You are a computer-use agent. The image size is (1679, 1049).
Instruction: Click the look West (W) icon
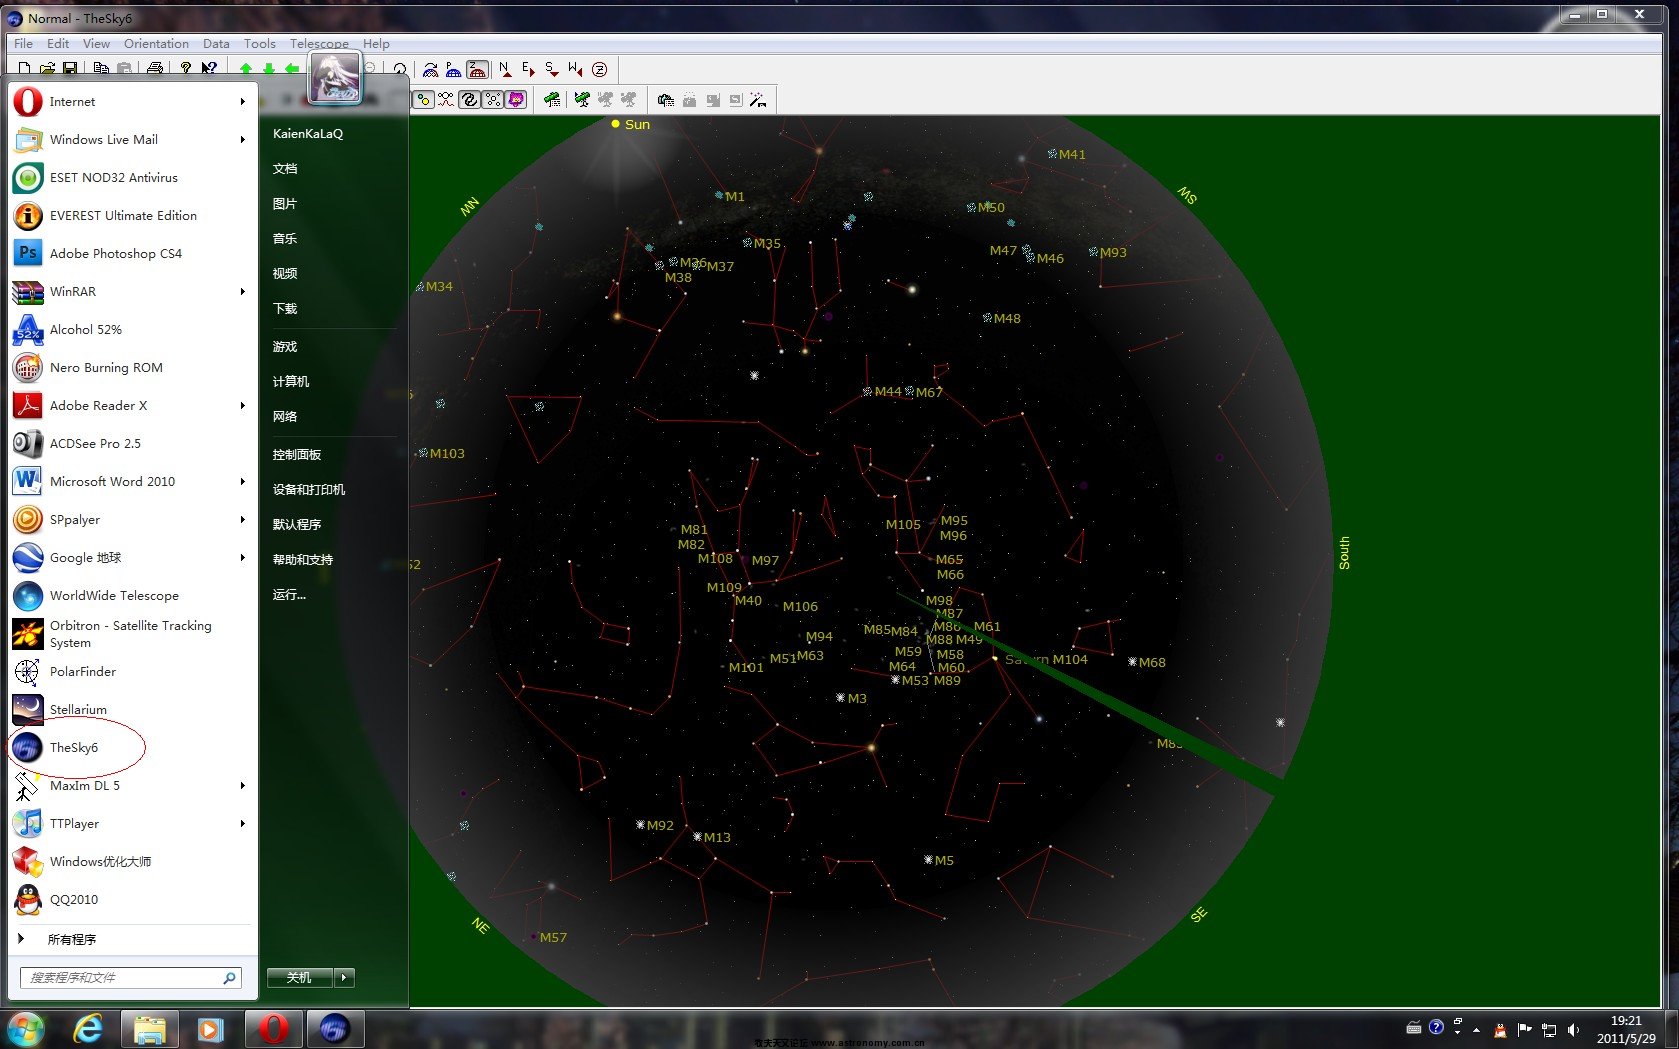[x=575, y=69]
